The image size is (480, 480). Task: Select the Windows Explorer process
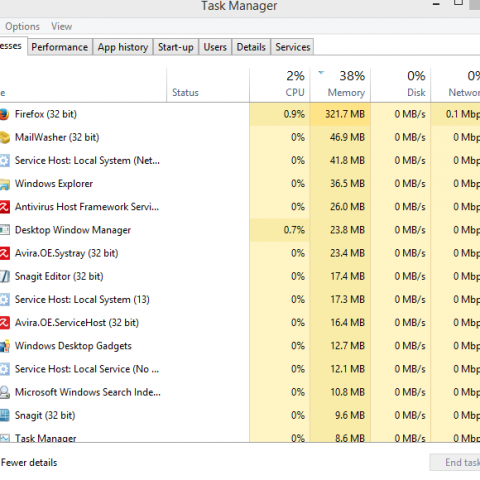(240, 184)
